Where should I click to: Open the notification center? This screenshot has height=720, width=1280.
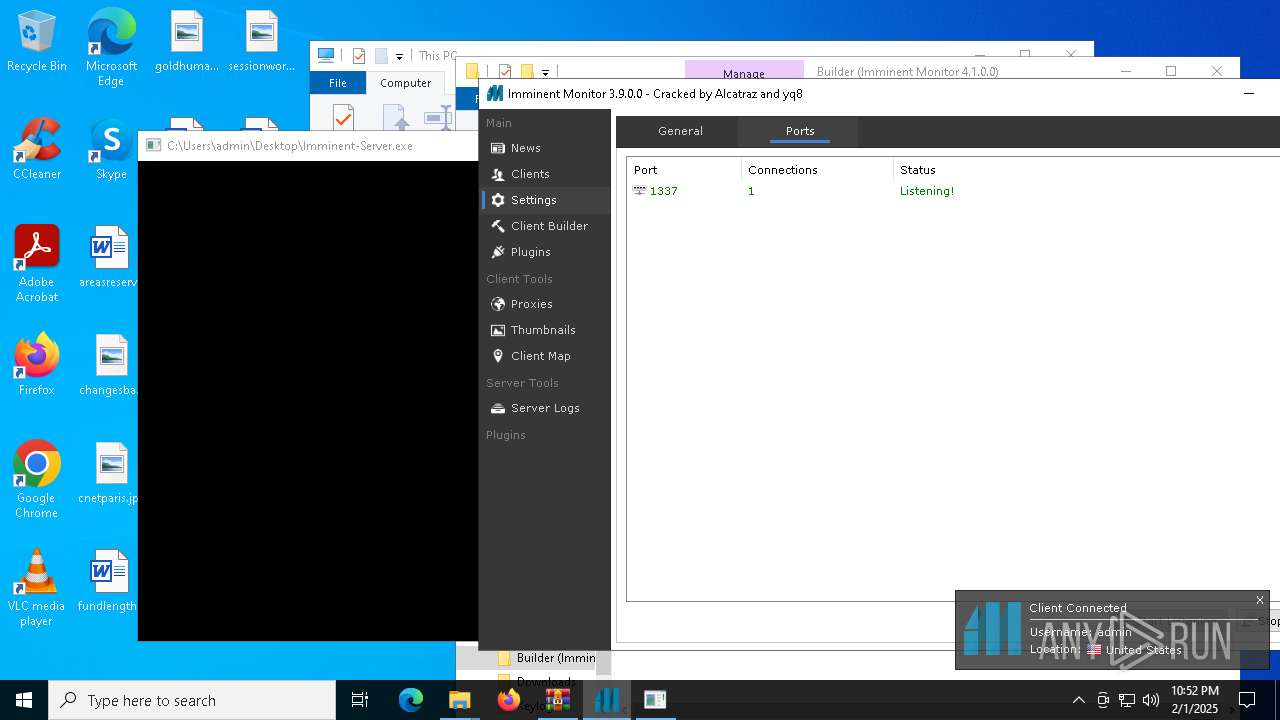1247,700
